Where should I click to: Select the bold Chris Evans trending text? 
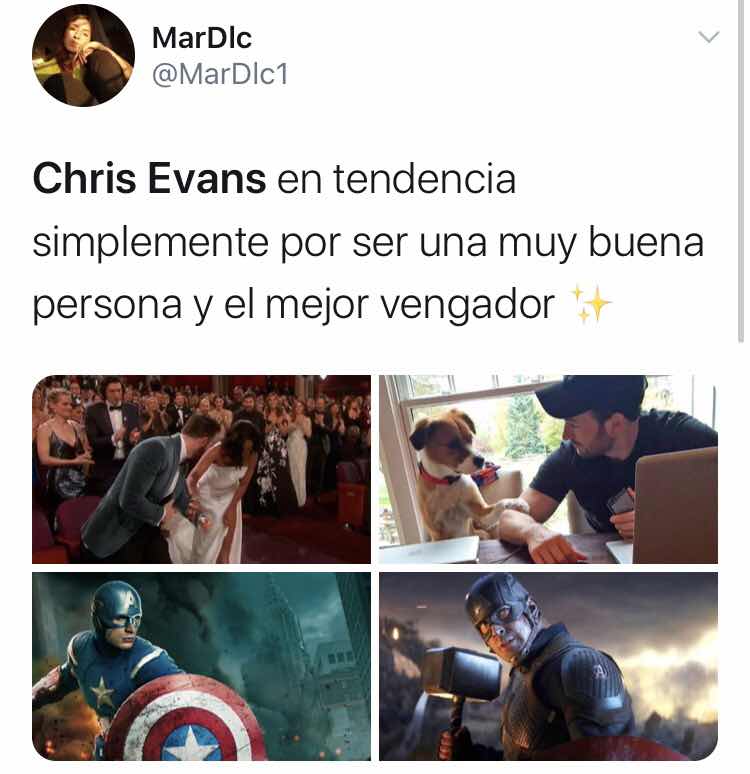point(150,179)
